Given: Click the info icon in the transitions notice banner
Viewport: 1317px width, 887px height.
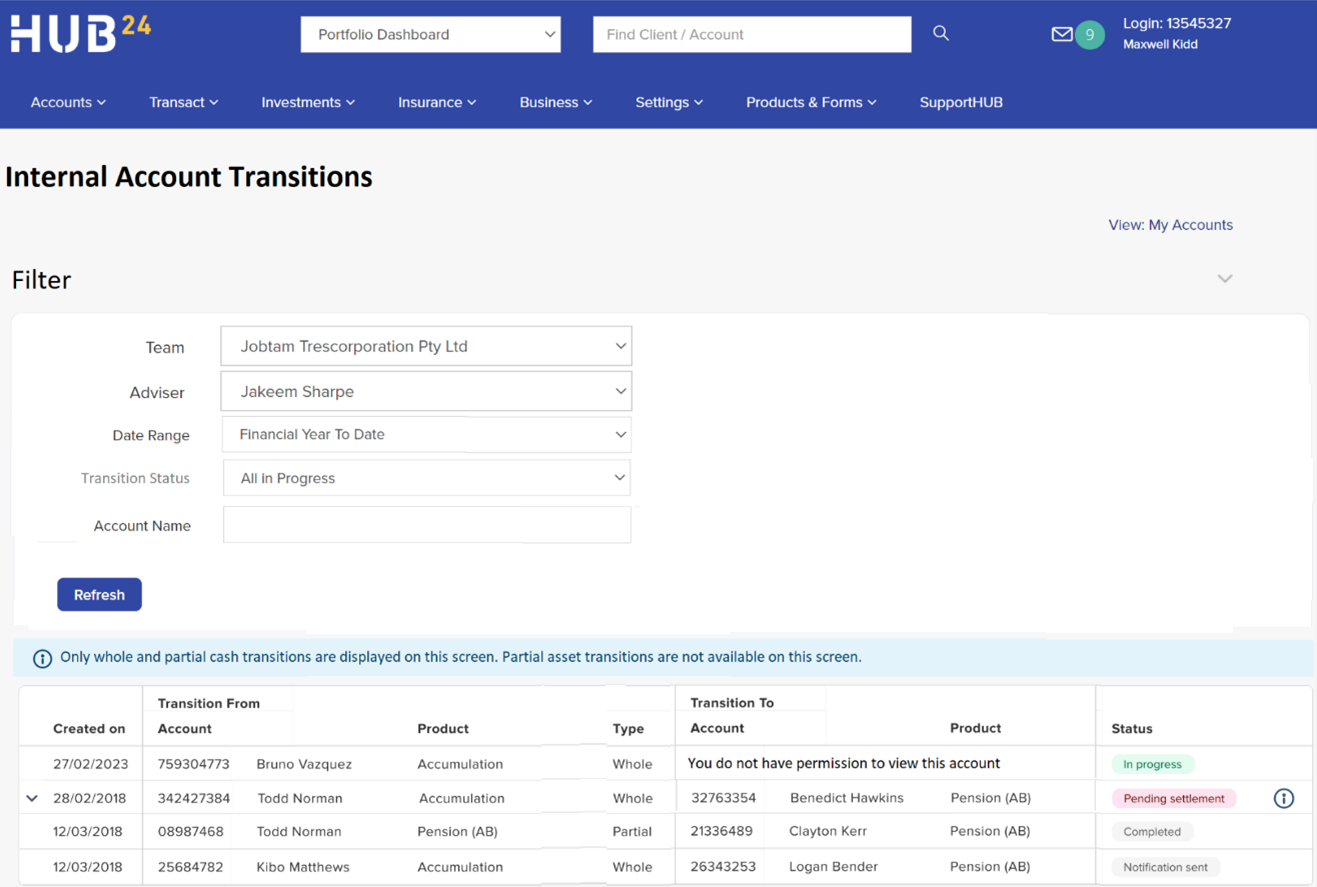Looking at the screenshot, I should (41, 658).
